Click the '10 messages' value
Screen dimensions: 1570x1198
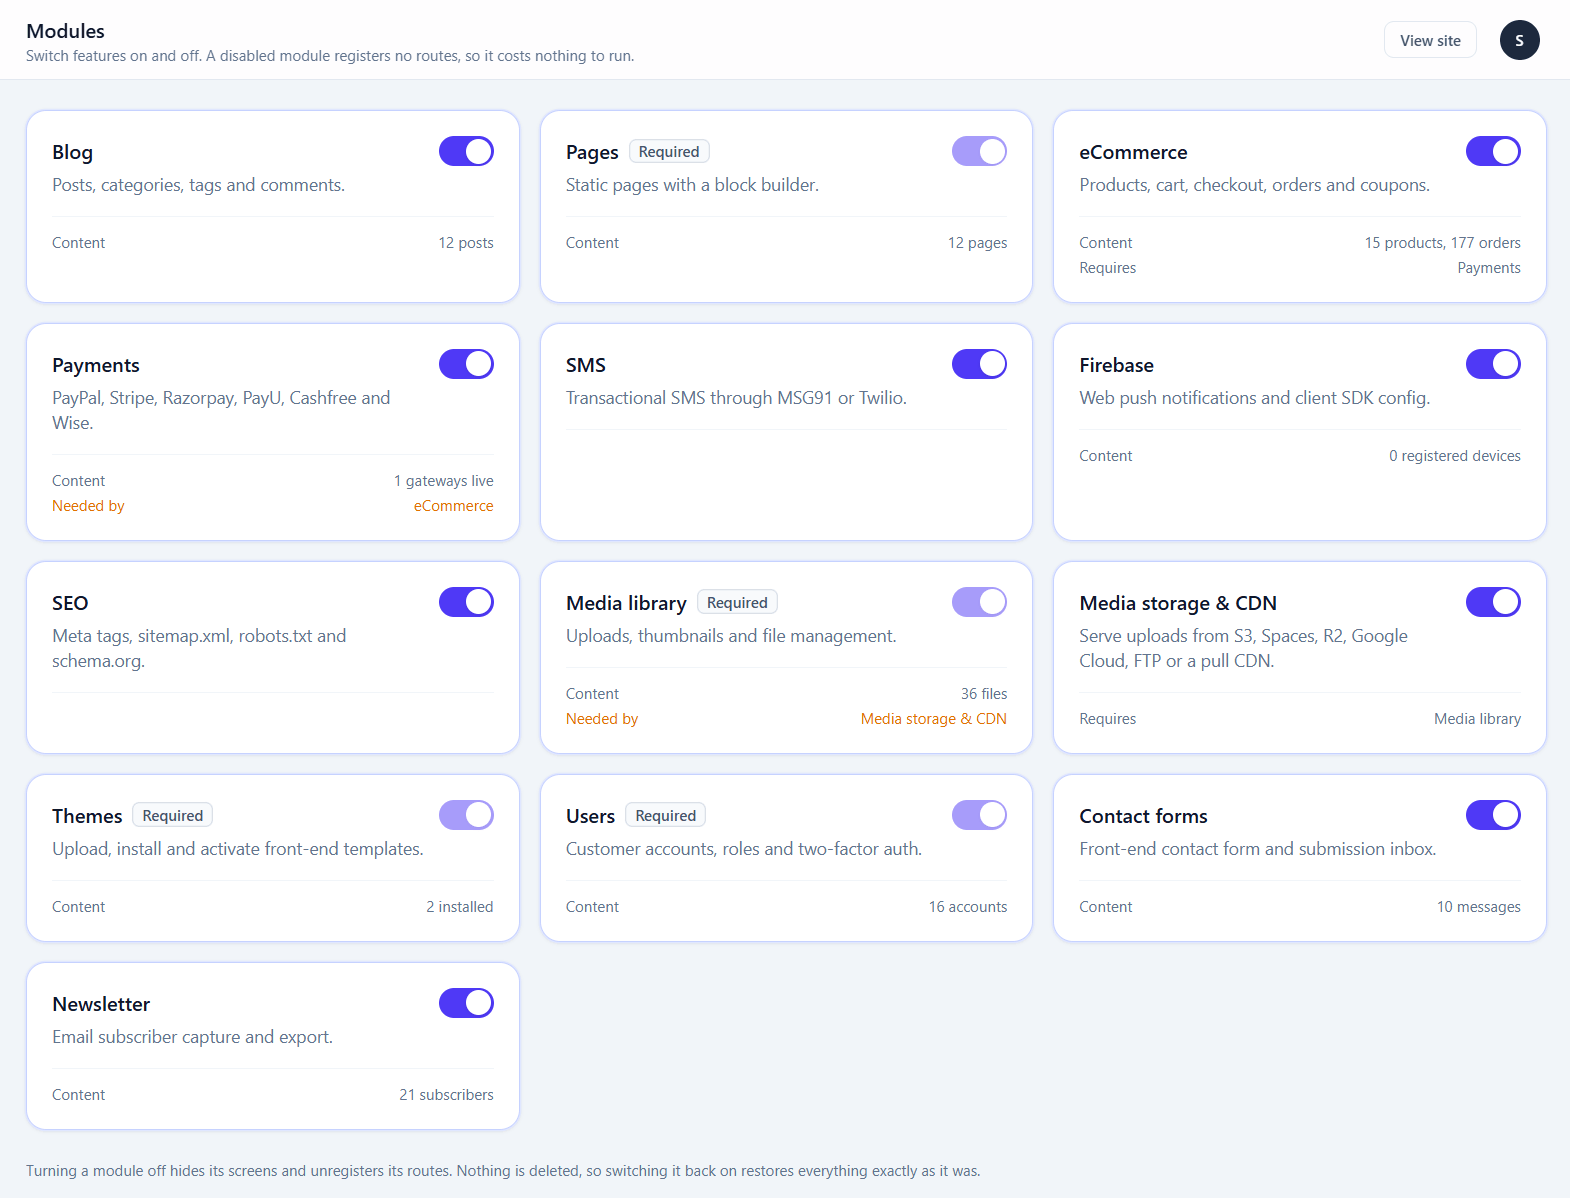(1478, 907)
